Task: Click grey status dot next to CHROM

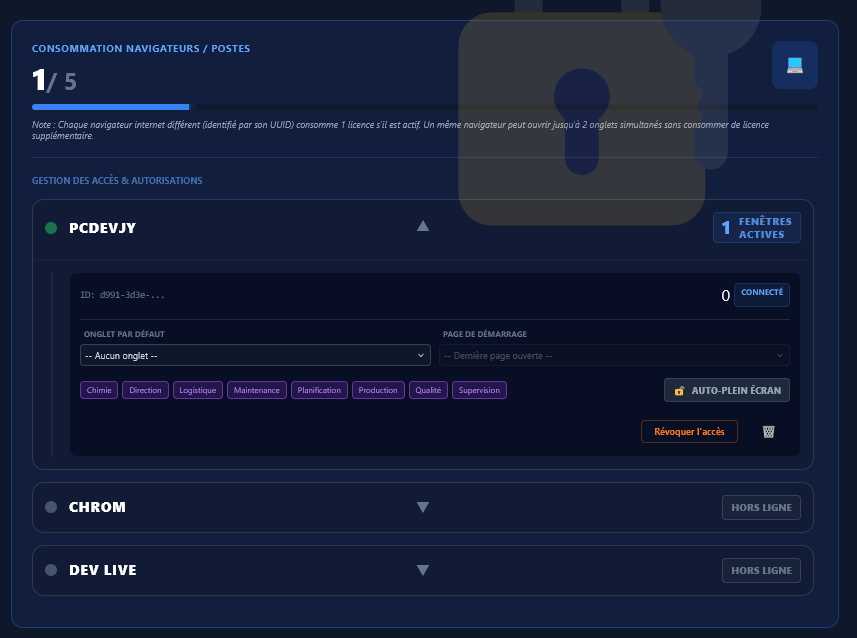Action: pos(51,507)
